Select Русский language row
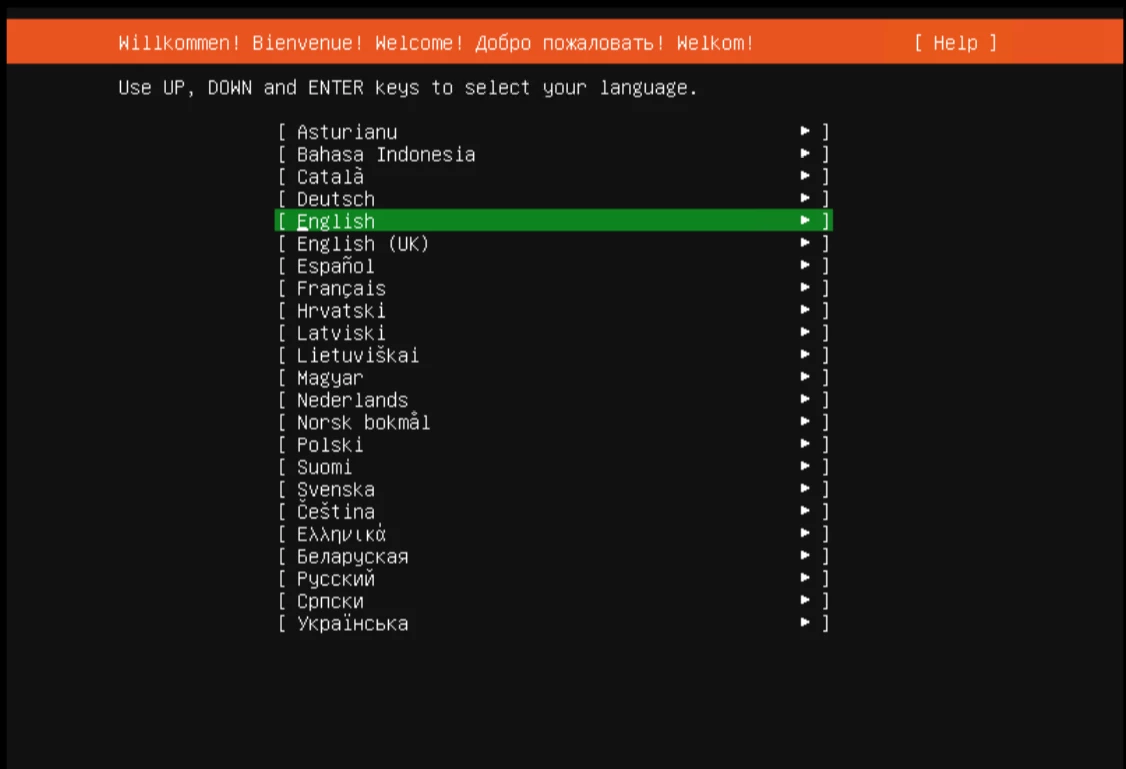This screenshot has height=769, width=1126. 554,578
